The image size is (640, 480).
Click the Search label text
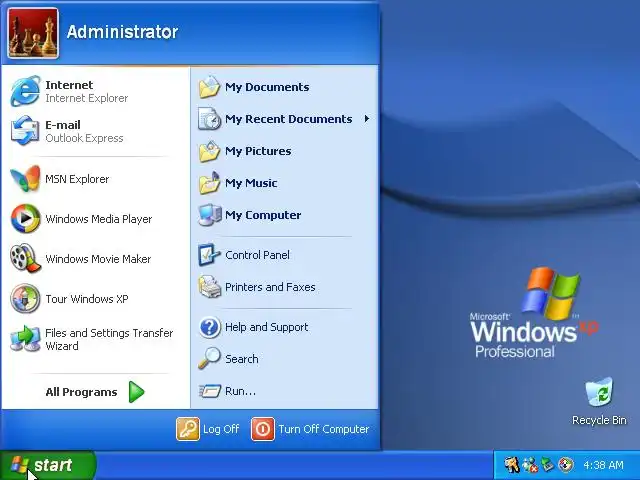(x=242, y=359)
